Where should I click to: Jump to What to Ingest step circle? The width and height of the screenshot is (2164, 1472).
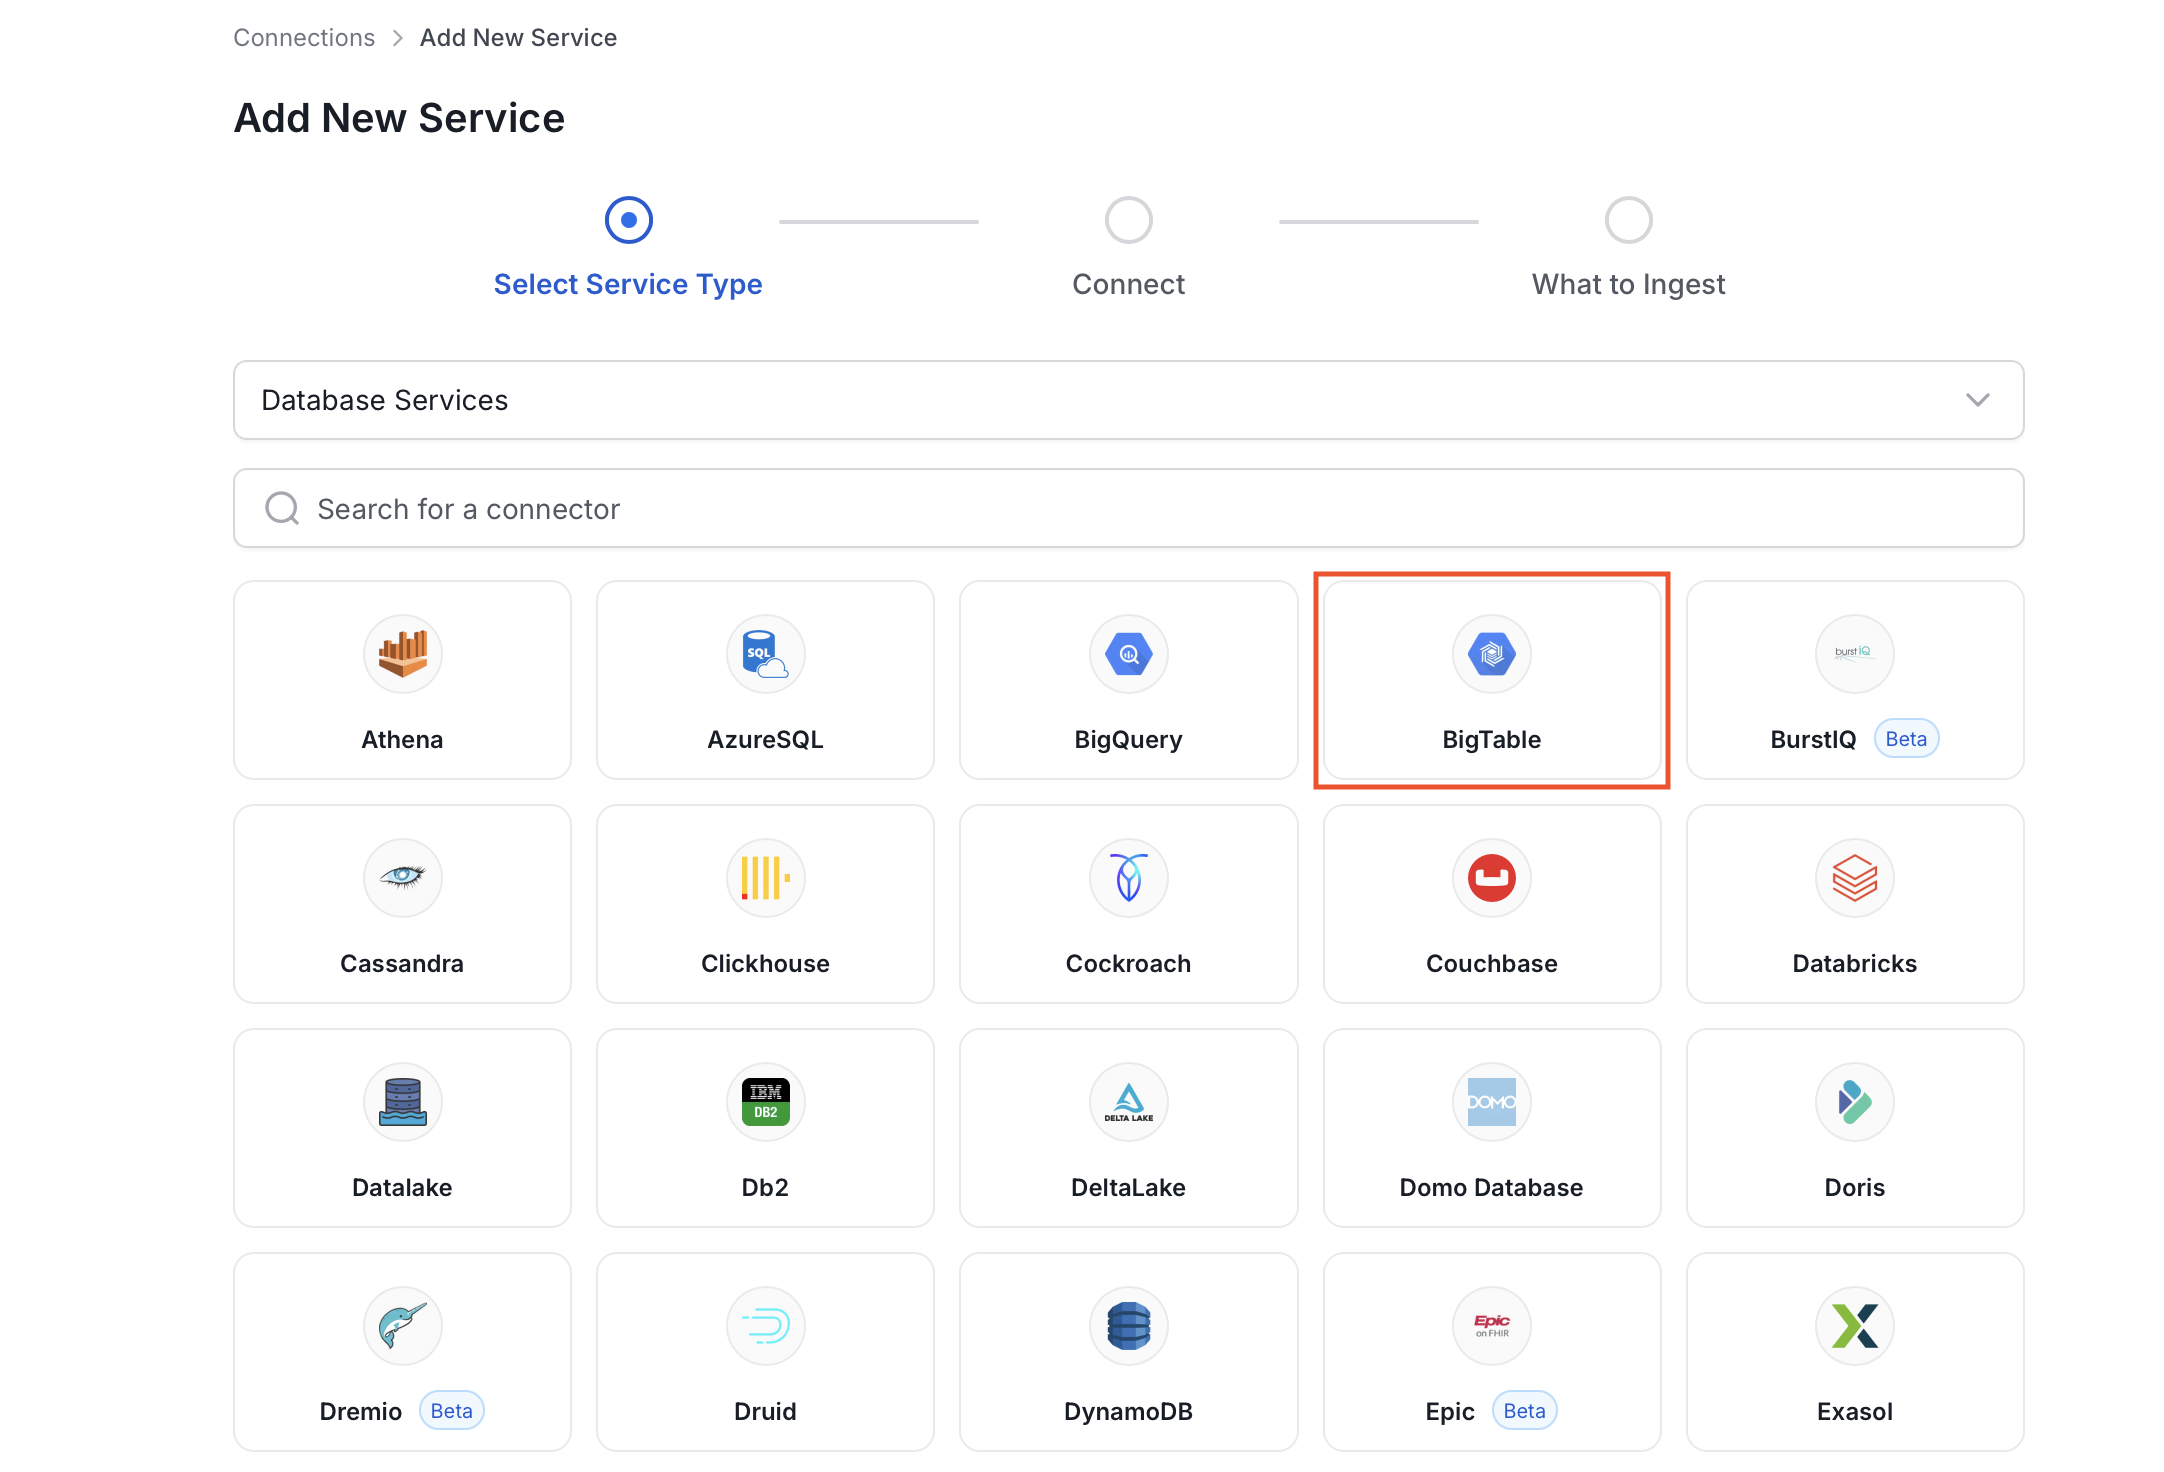1628,220
